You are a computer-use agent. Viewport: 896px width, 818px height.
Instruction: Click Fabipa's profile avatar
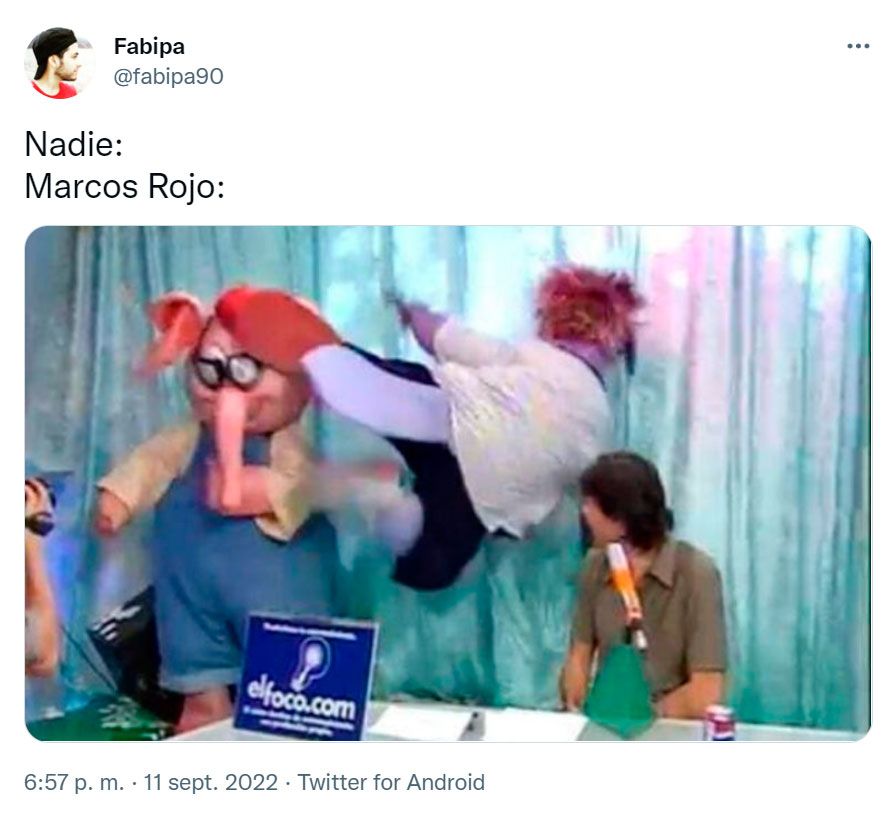point(59,62)
